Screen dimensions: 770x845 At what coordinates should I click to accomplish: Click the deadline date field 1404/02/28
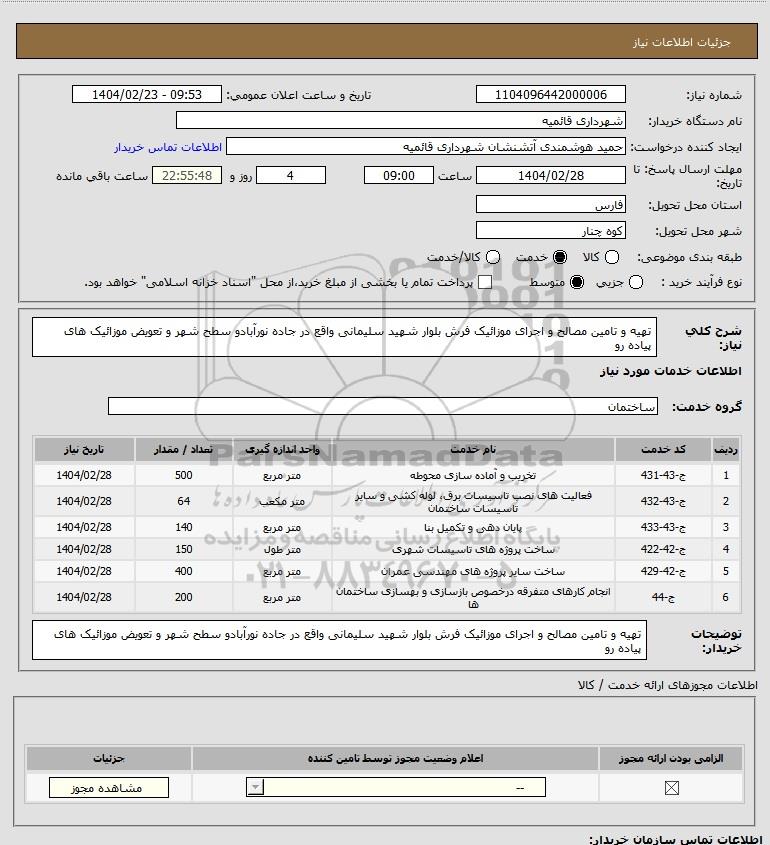551,176
